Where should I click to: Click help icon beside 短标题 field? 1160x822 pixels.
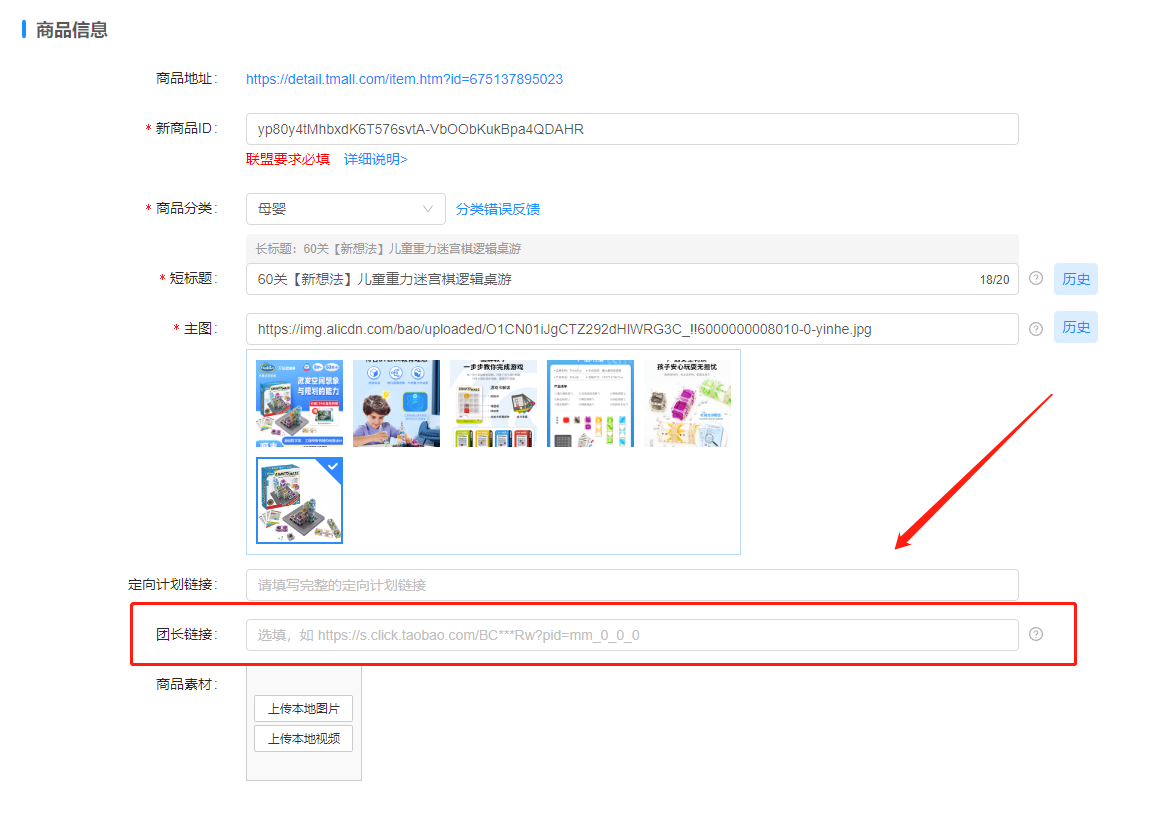(x=1035, y=279)
